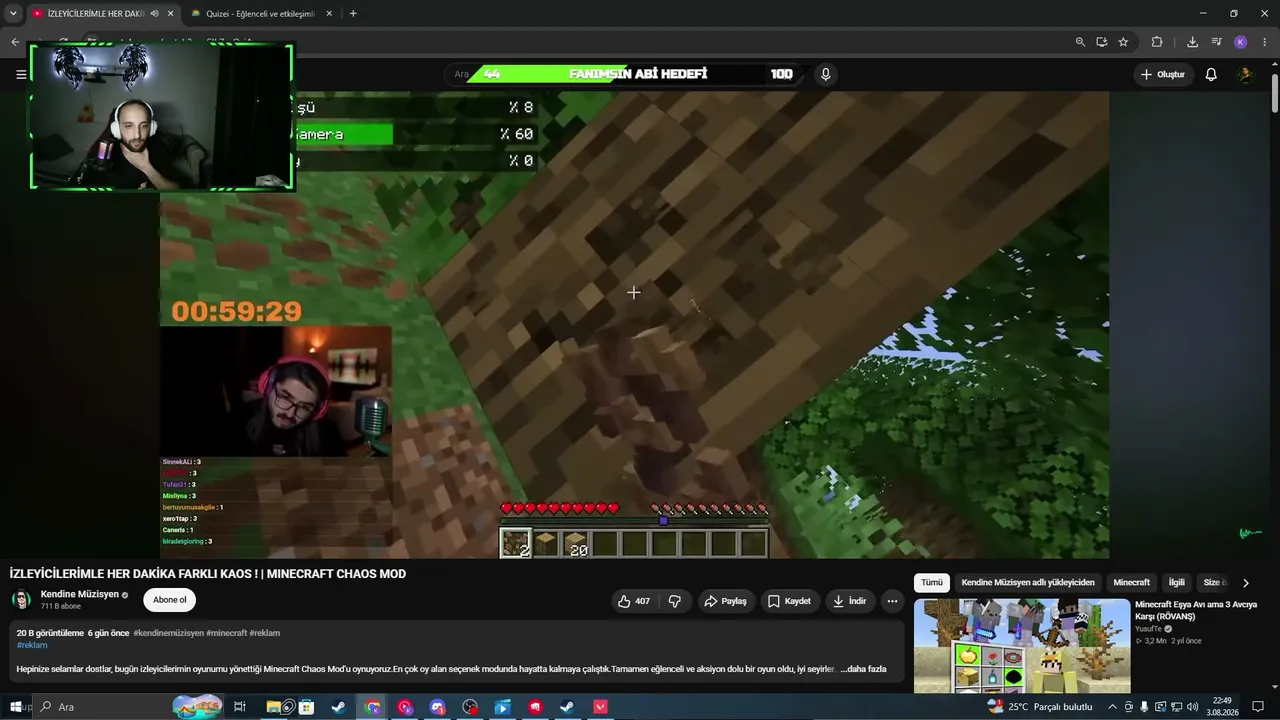The height and width of the screenshot is (720, 1280).
Task: Share the video via Paylaş
Action: click(726, 601)
